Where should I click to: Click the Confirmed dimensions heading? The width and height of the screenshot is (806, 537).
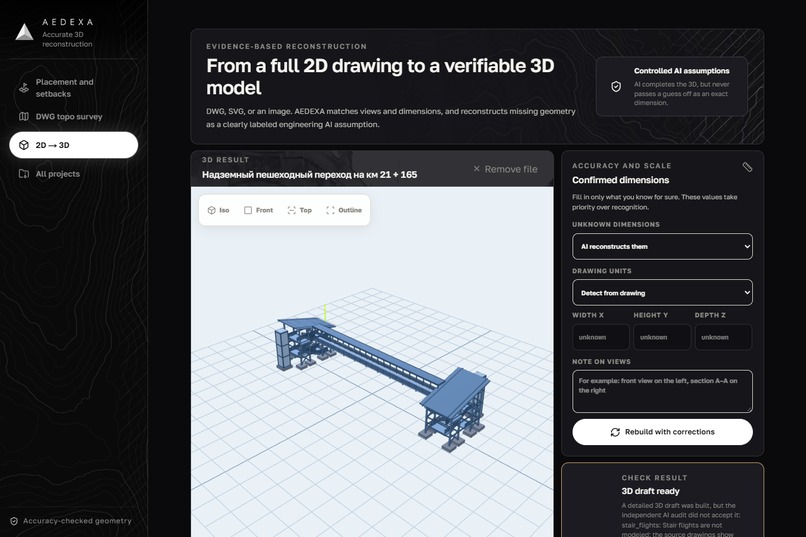(620, 180)
